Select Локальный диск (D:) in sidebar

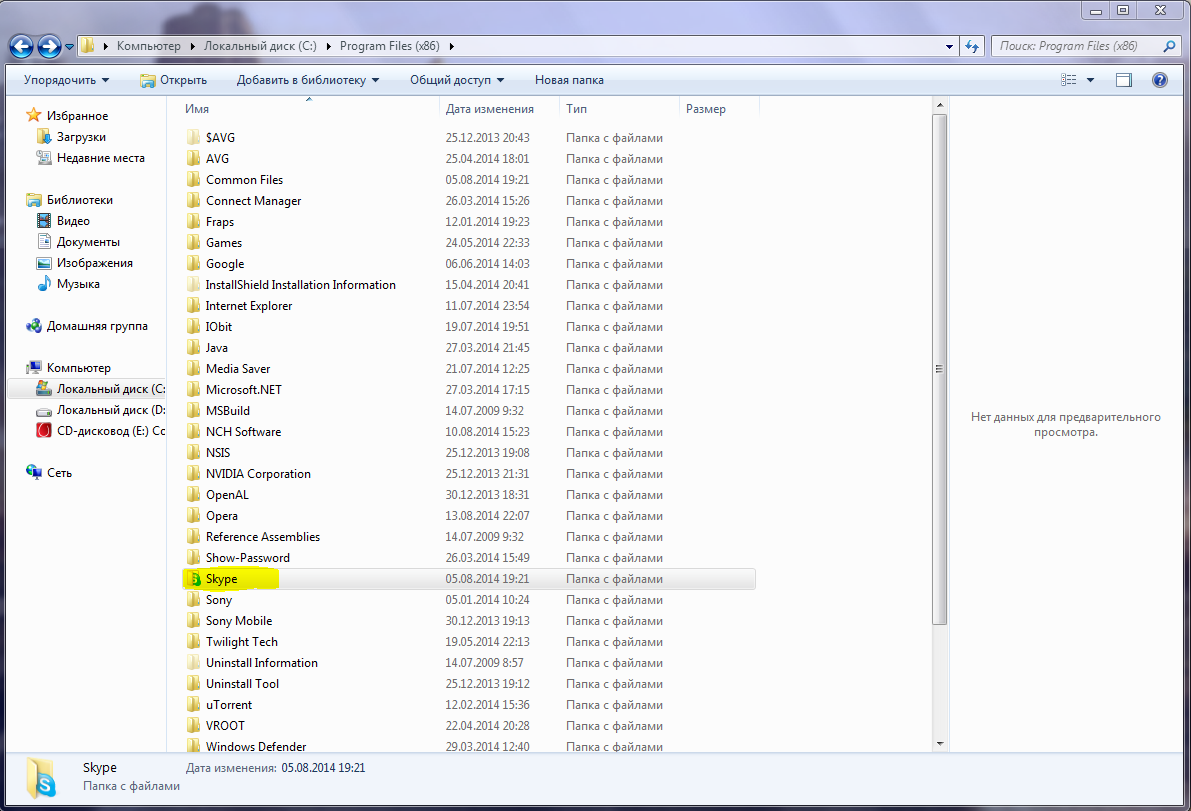110,409
